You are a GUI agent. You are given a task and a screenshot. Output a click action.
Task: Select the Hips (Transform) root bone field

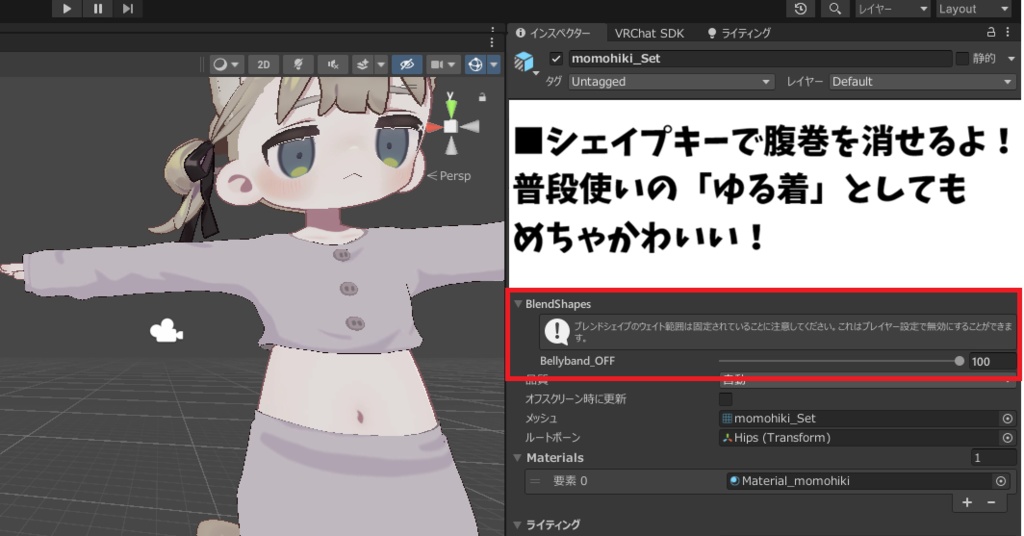[859, 437]
